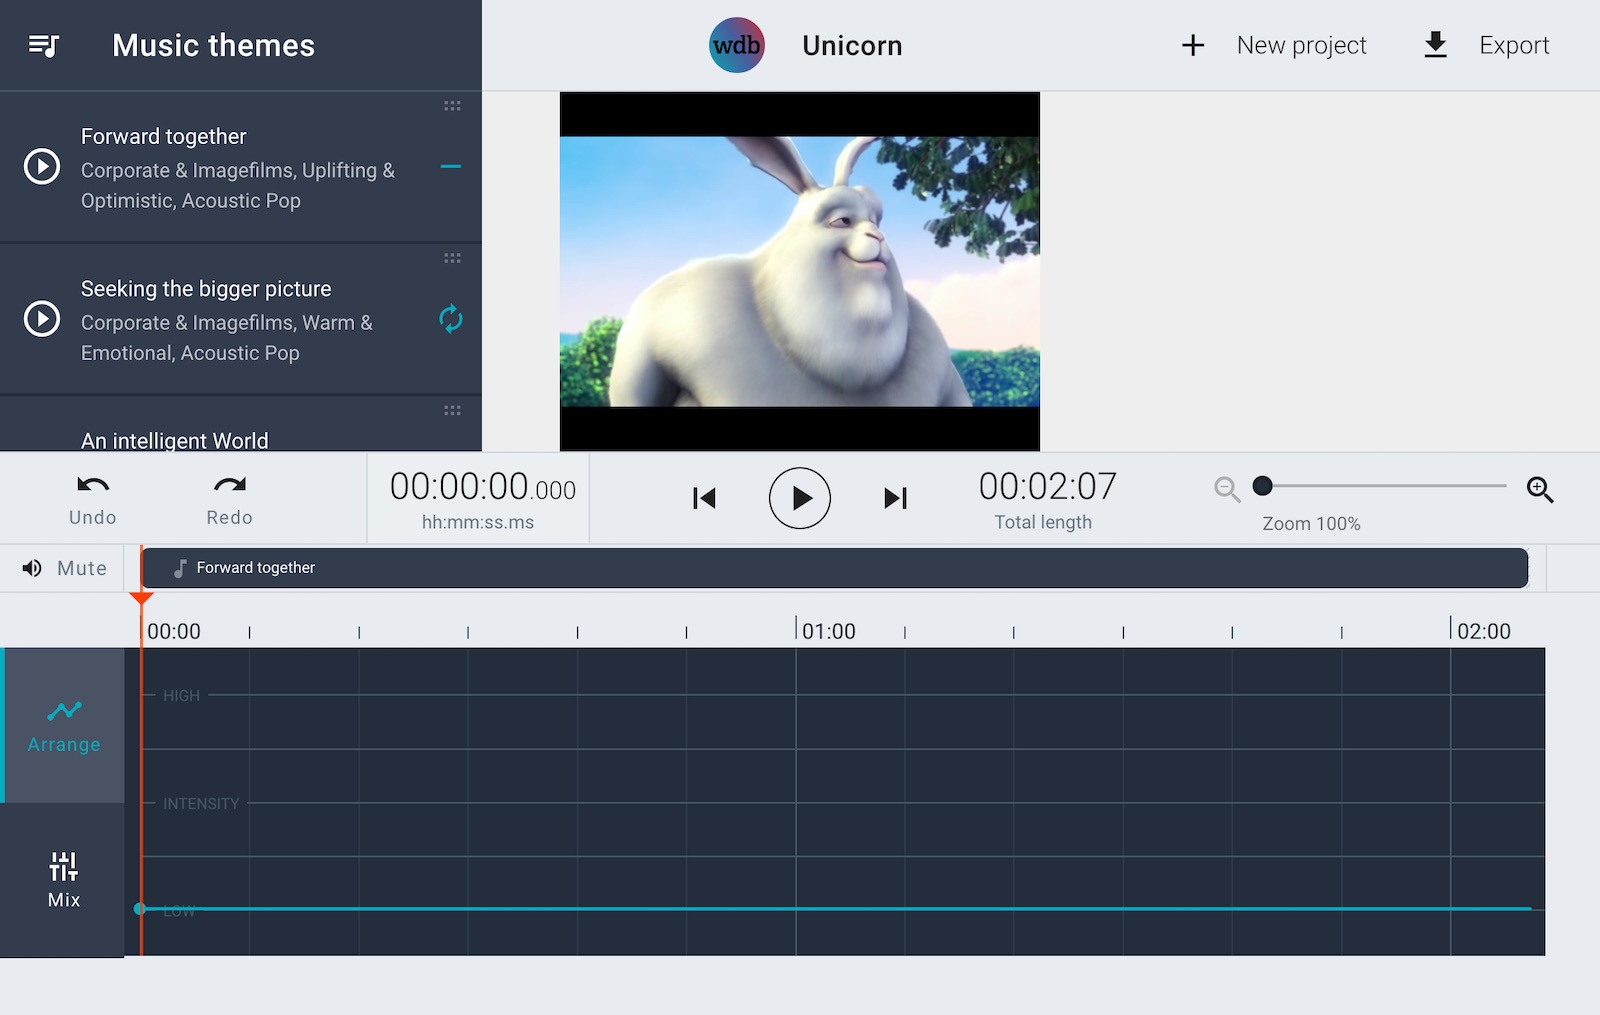Screen dimensions: 1600x1015
Task: Select the wdb project logo
Action: (736, 44)
